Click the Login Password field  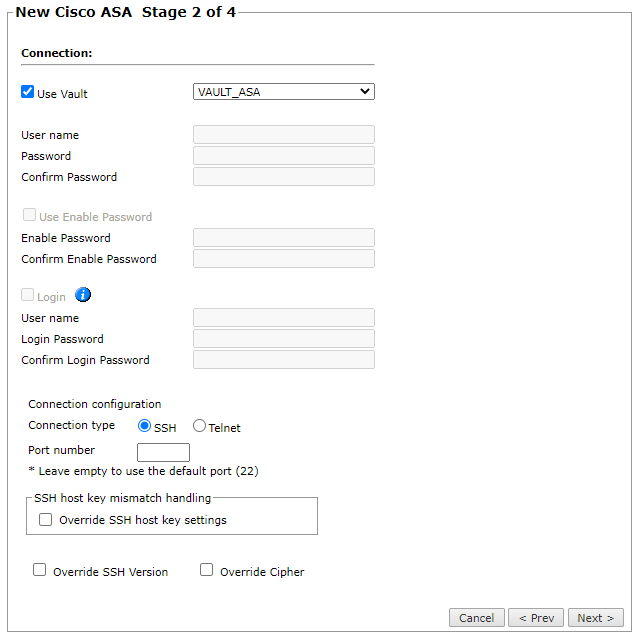point(284,339)
